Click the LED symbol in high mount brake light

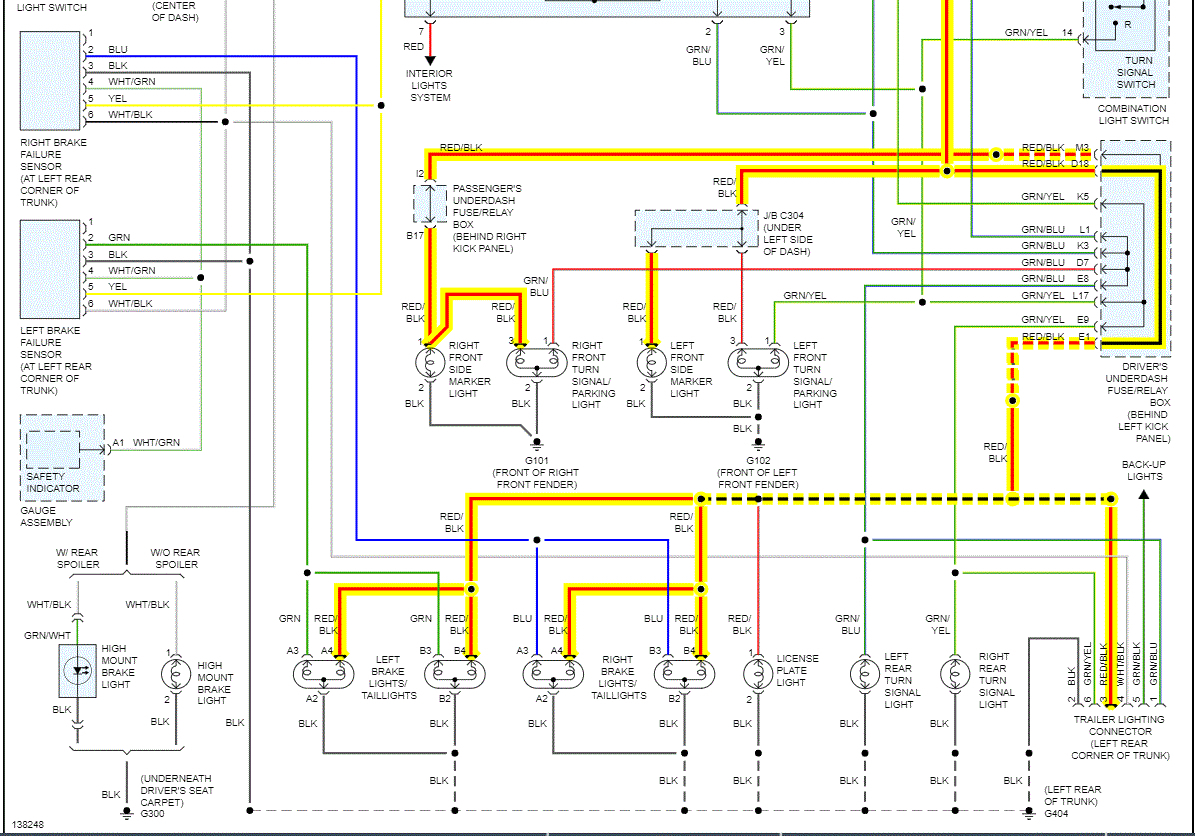point(78,671)
